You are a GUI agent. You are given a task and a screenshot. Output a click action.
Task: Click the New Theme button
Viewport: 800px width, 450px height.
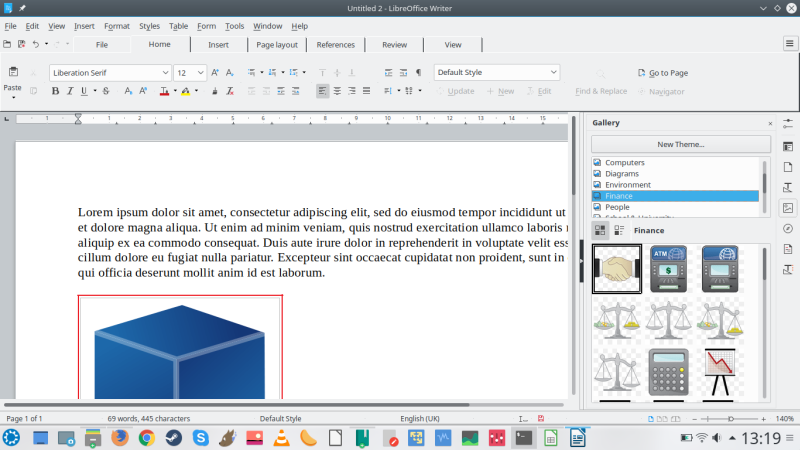(x=681, y=144)
